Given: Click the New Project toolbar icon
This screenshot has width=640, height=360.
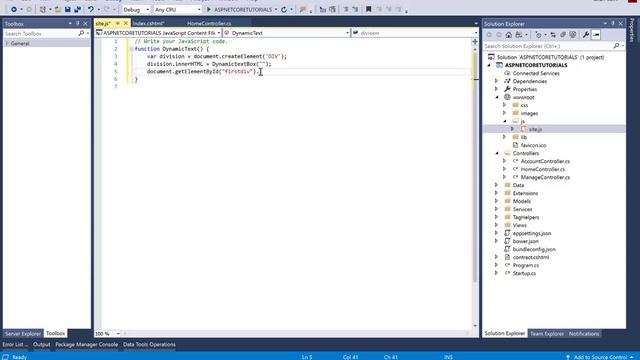Looking at the screenshot, I should [x=42, y=9].
